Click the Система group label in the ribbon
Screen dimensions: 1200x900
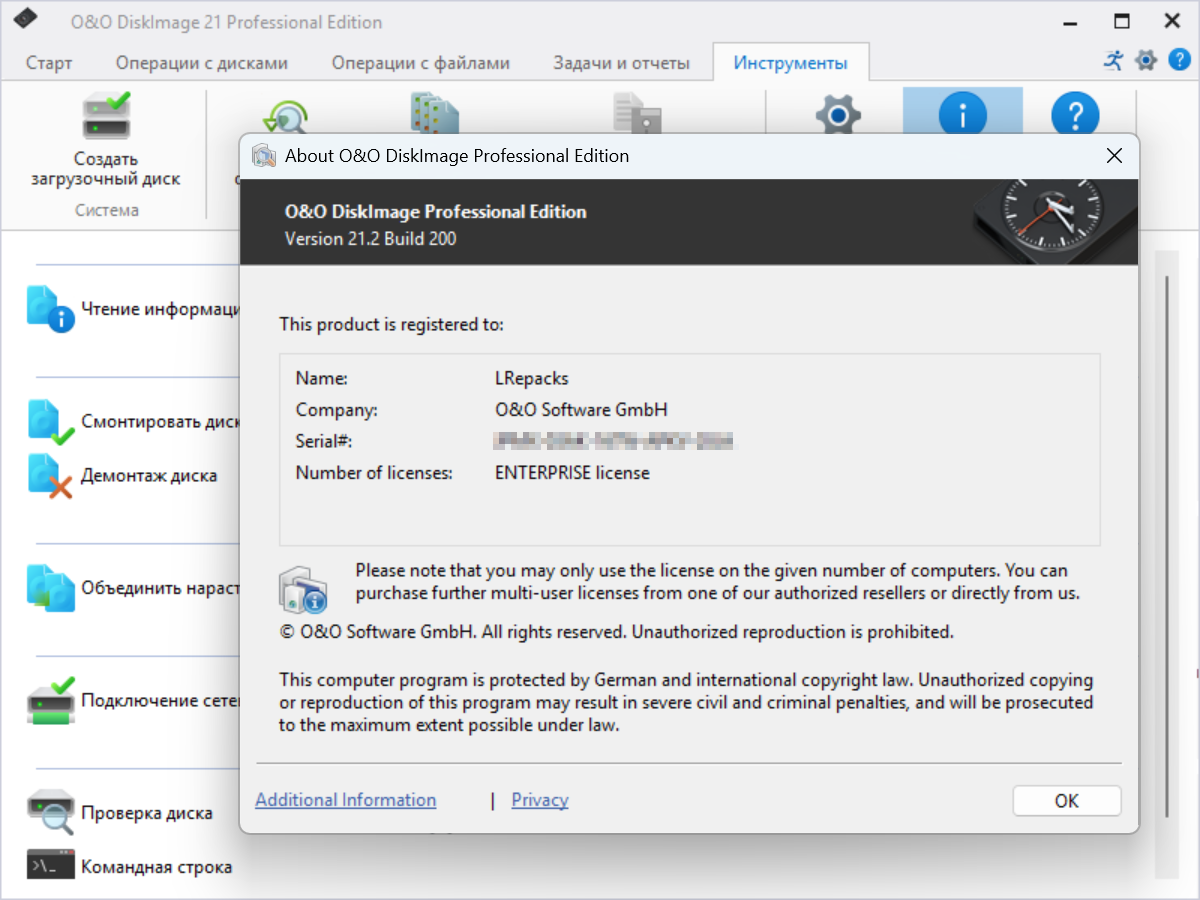pyautogui.click(x=107, y=210)
